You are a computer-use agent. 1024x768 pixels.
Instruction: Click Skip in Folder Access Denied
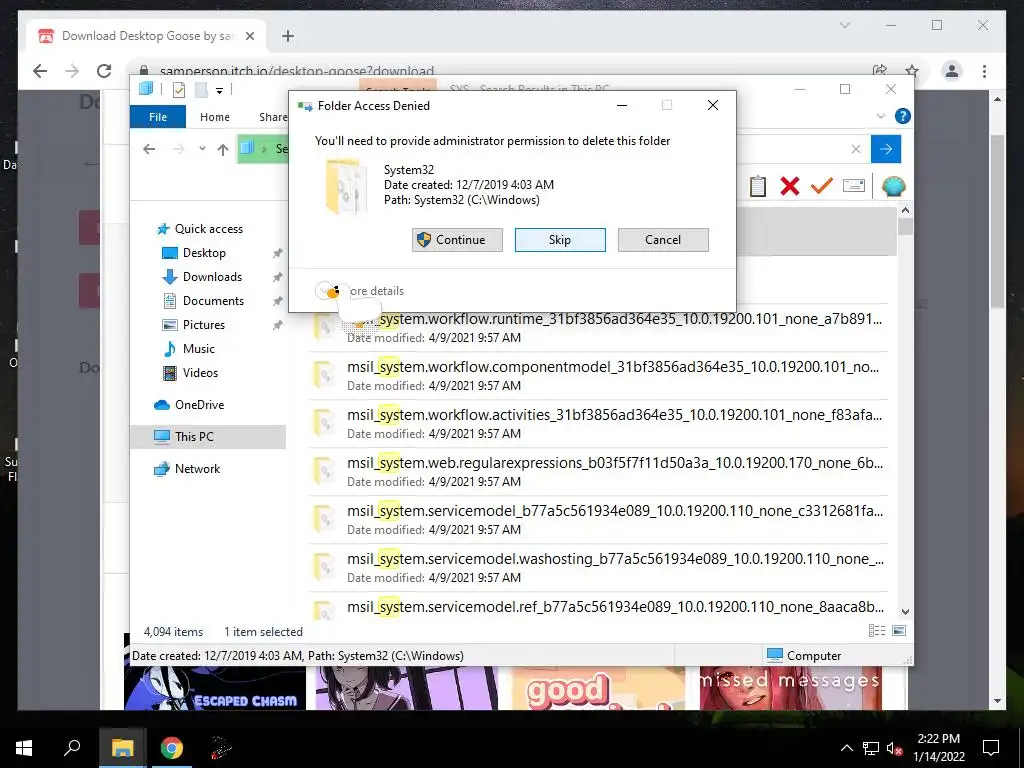(560, 240)
